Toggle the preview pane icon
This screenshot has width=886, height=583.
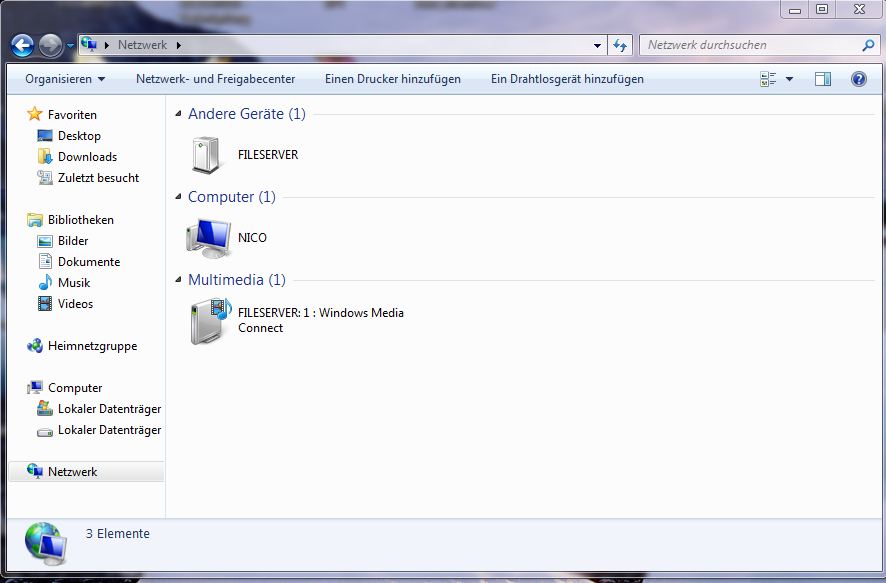tap(822, 79)
